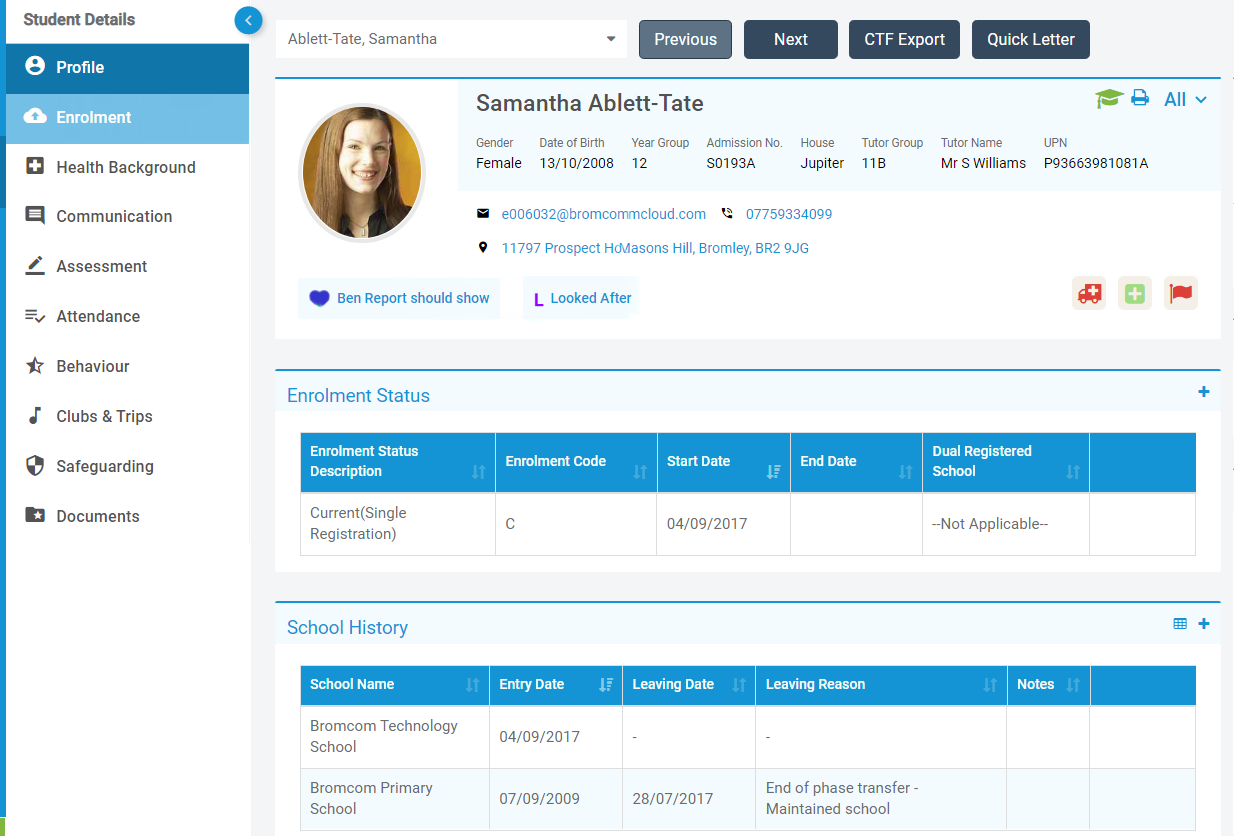The height and width of the screenshot is (836, 1234).
Task: Click the Quick Letter button
Action: [1031, 39]
